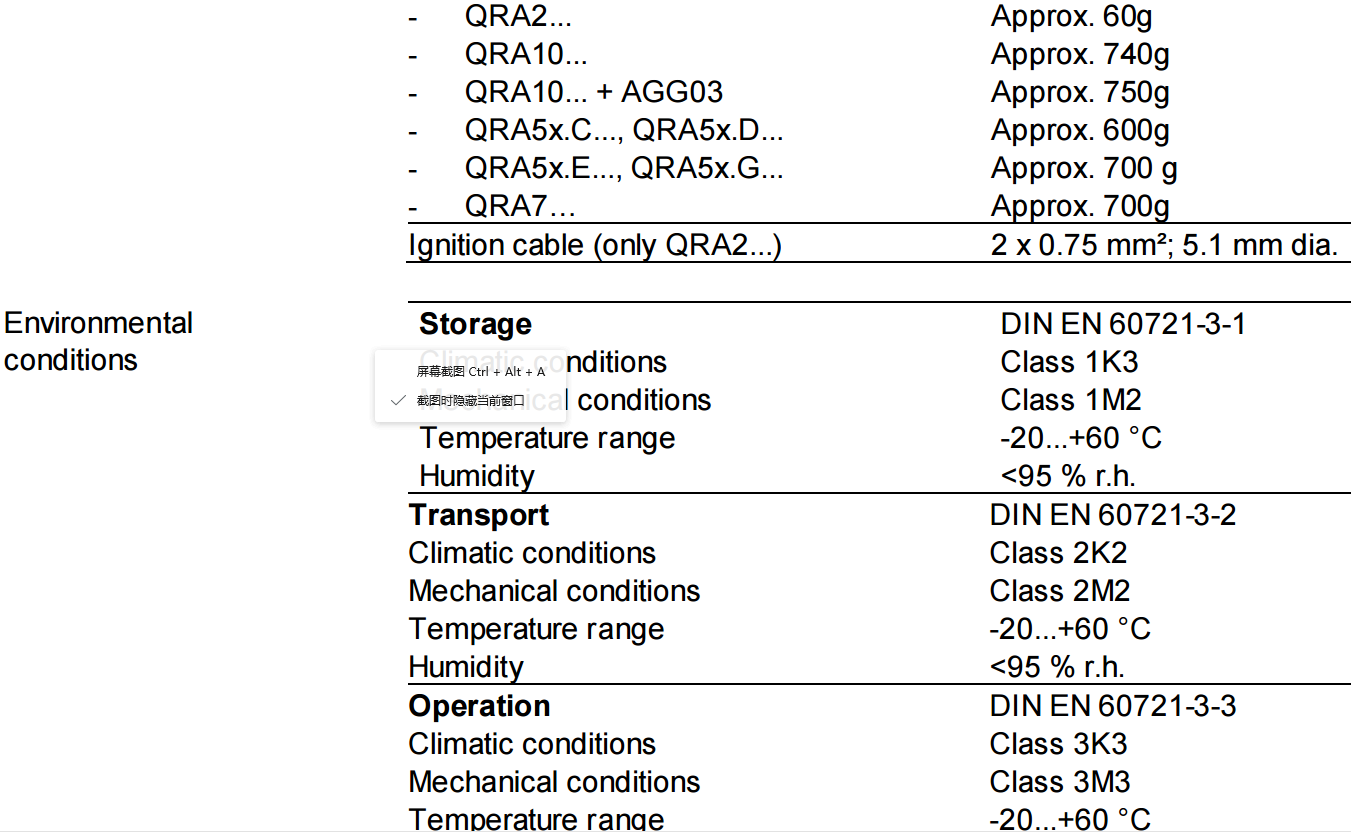Click the Class 2M2 value

pos(1059,591)
